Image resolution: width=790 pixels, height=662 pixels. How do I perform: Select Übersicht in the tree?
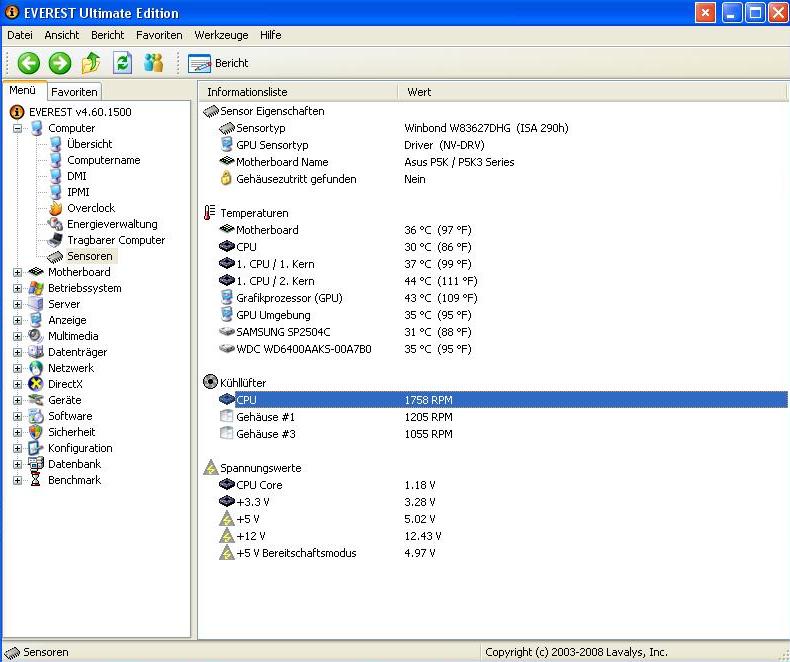click(90, 144)
